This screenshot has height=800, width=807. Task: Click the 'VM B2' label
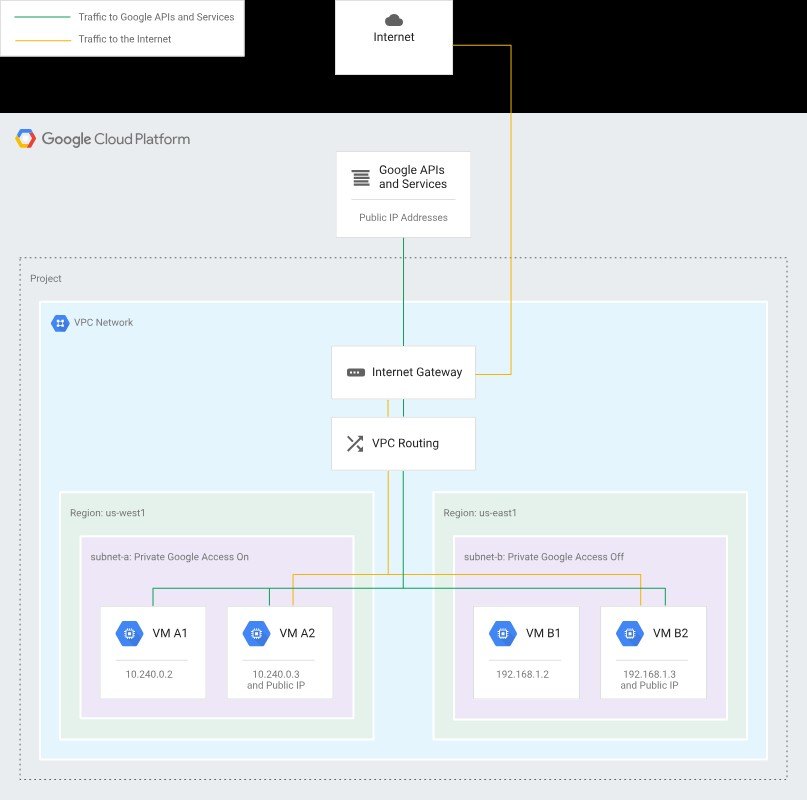pyautogui.click(x=670, y=633)
